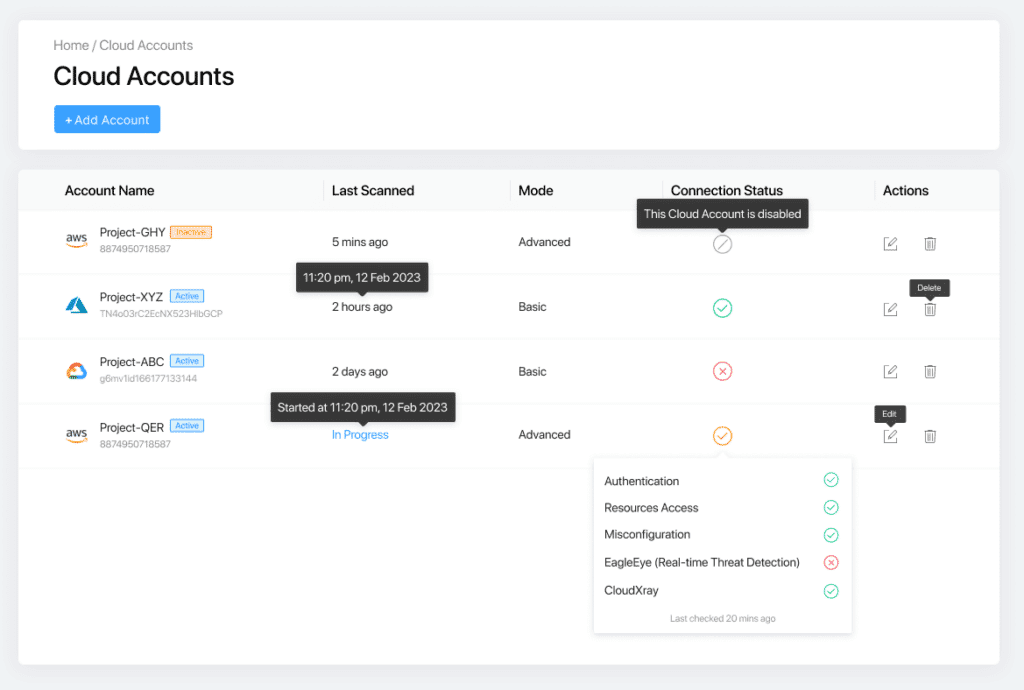The image size is (1024, 690).
Task: Click Active badge on Project-XYZ
Action: [x=187, y=296]
